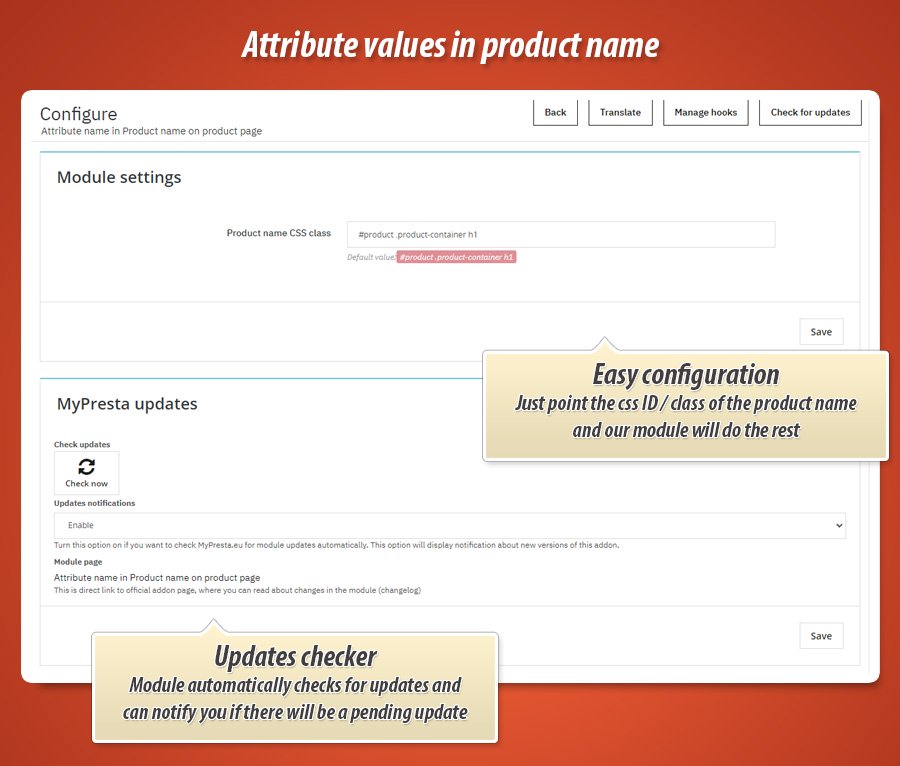Click the pink default value badge
The image size is (900, 766).
pos(456,257)
